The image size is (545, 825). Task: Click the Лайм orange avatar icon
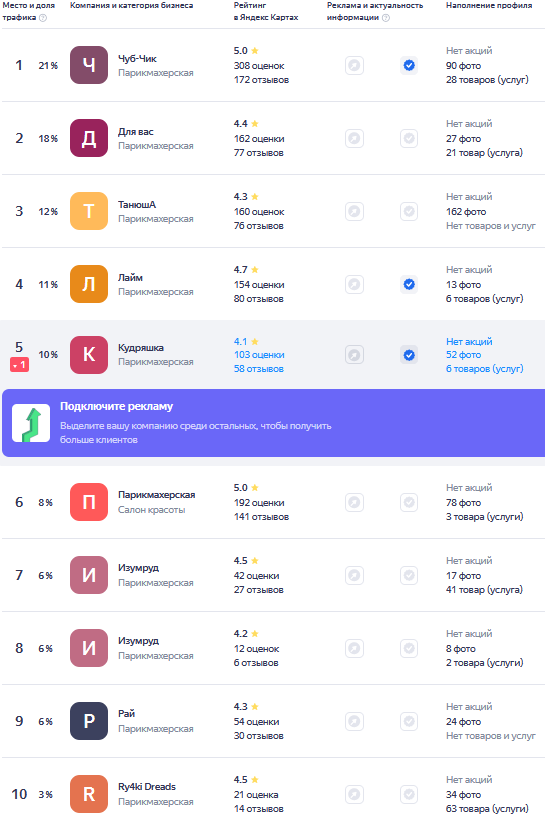coord(89,284)
